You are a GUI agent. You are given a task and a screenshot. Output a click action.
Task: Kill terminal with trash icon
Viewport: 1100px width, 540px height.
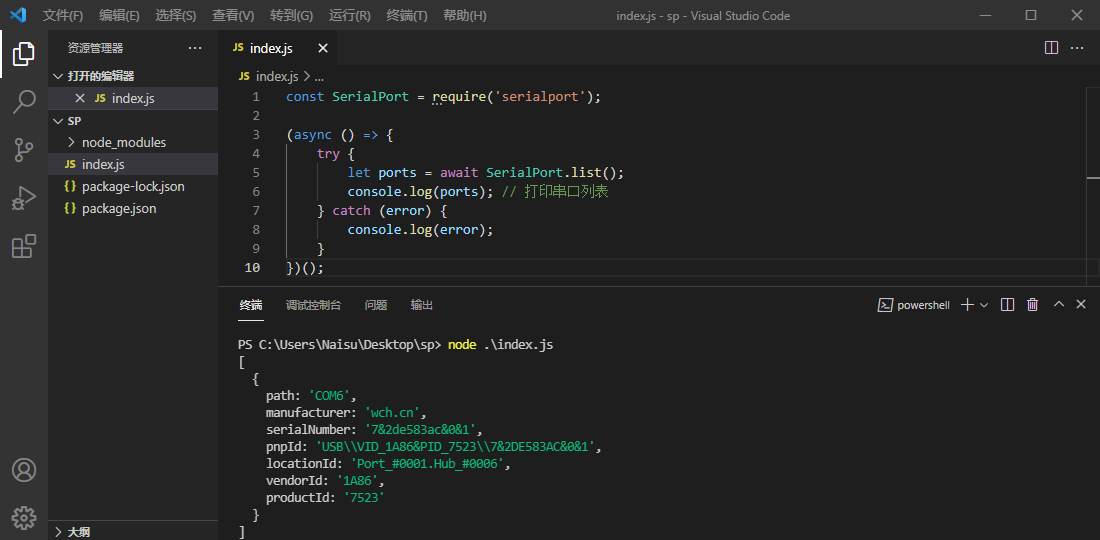(x=1033, y=304)
